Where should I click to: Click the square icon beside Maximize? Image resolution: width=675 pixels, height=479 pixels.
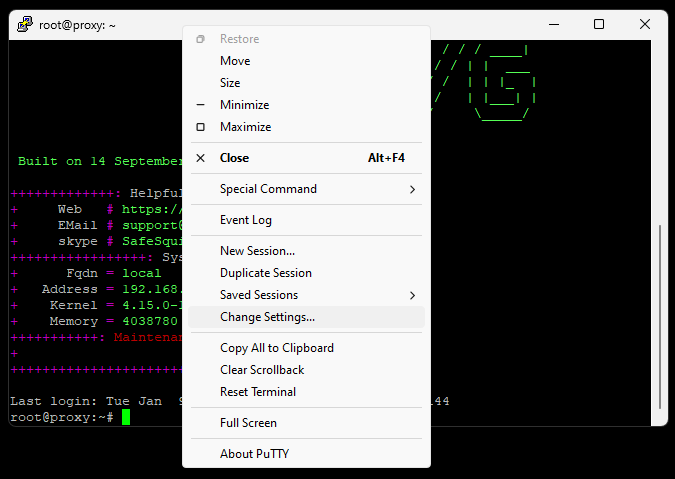[200, 127]
